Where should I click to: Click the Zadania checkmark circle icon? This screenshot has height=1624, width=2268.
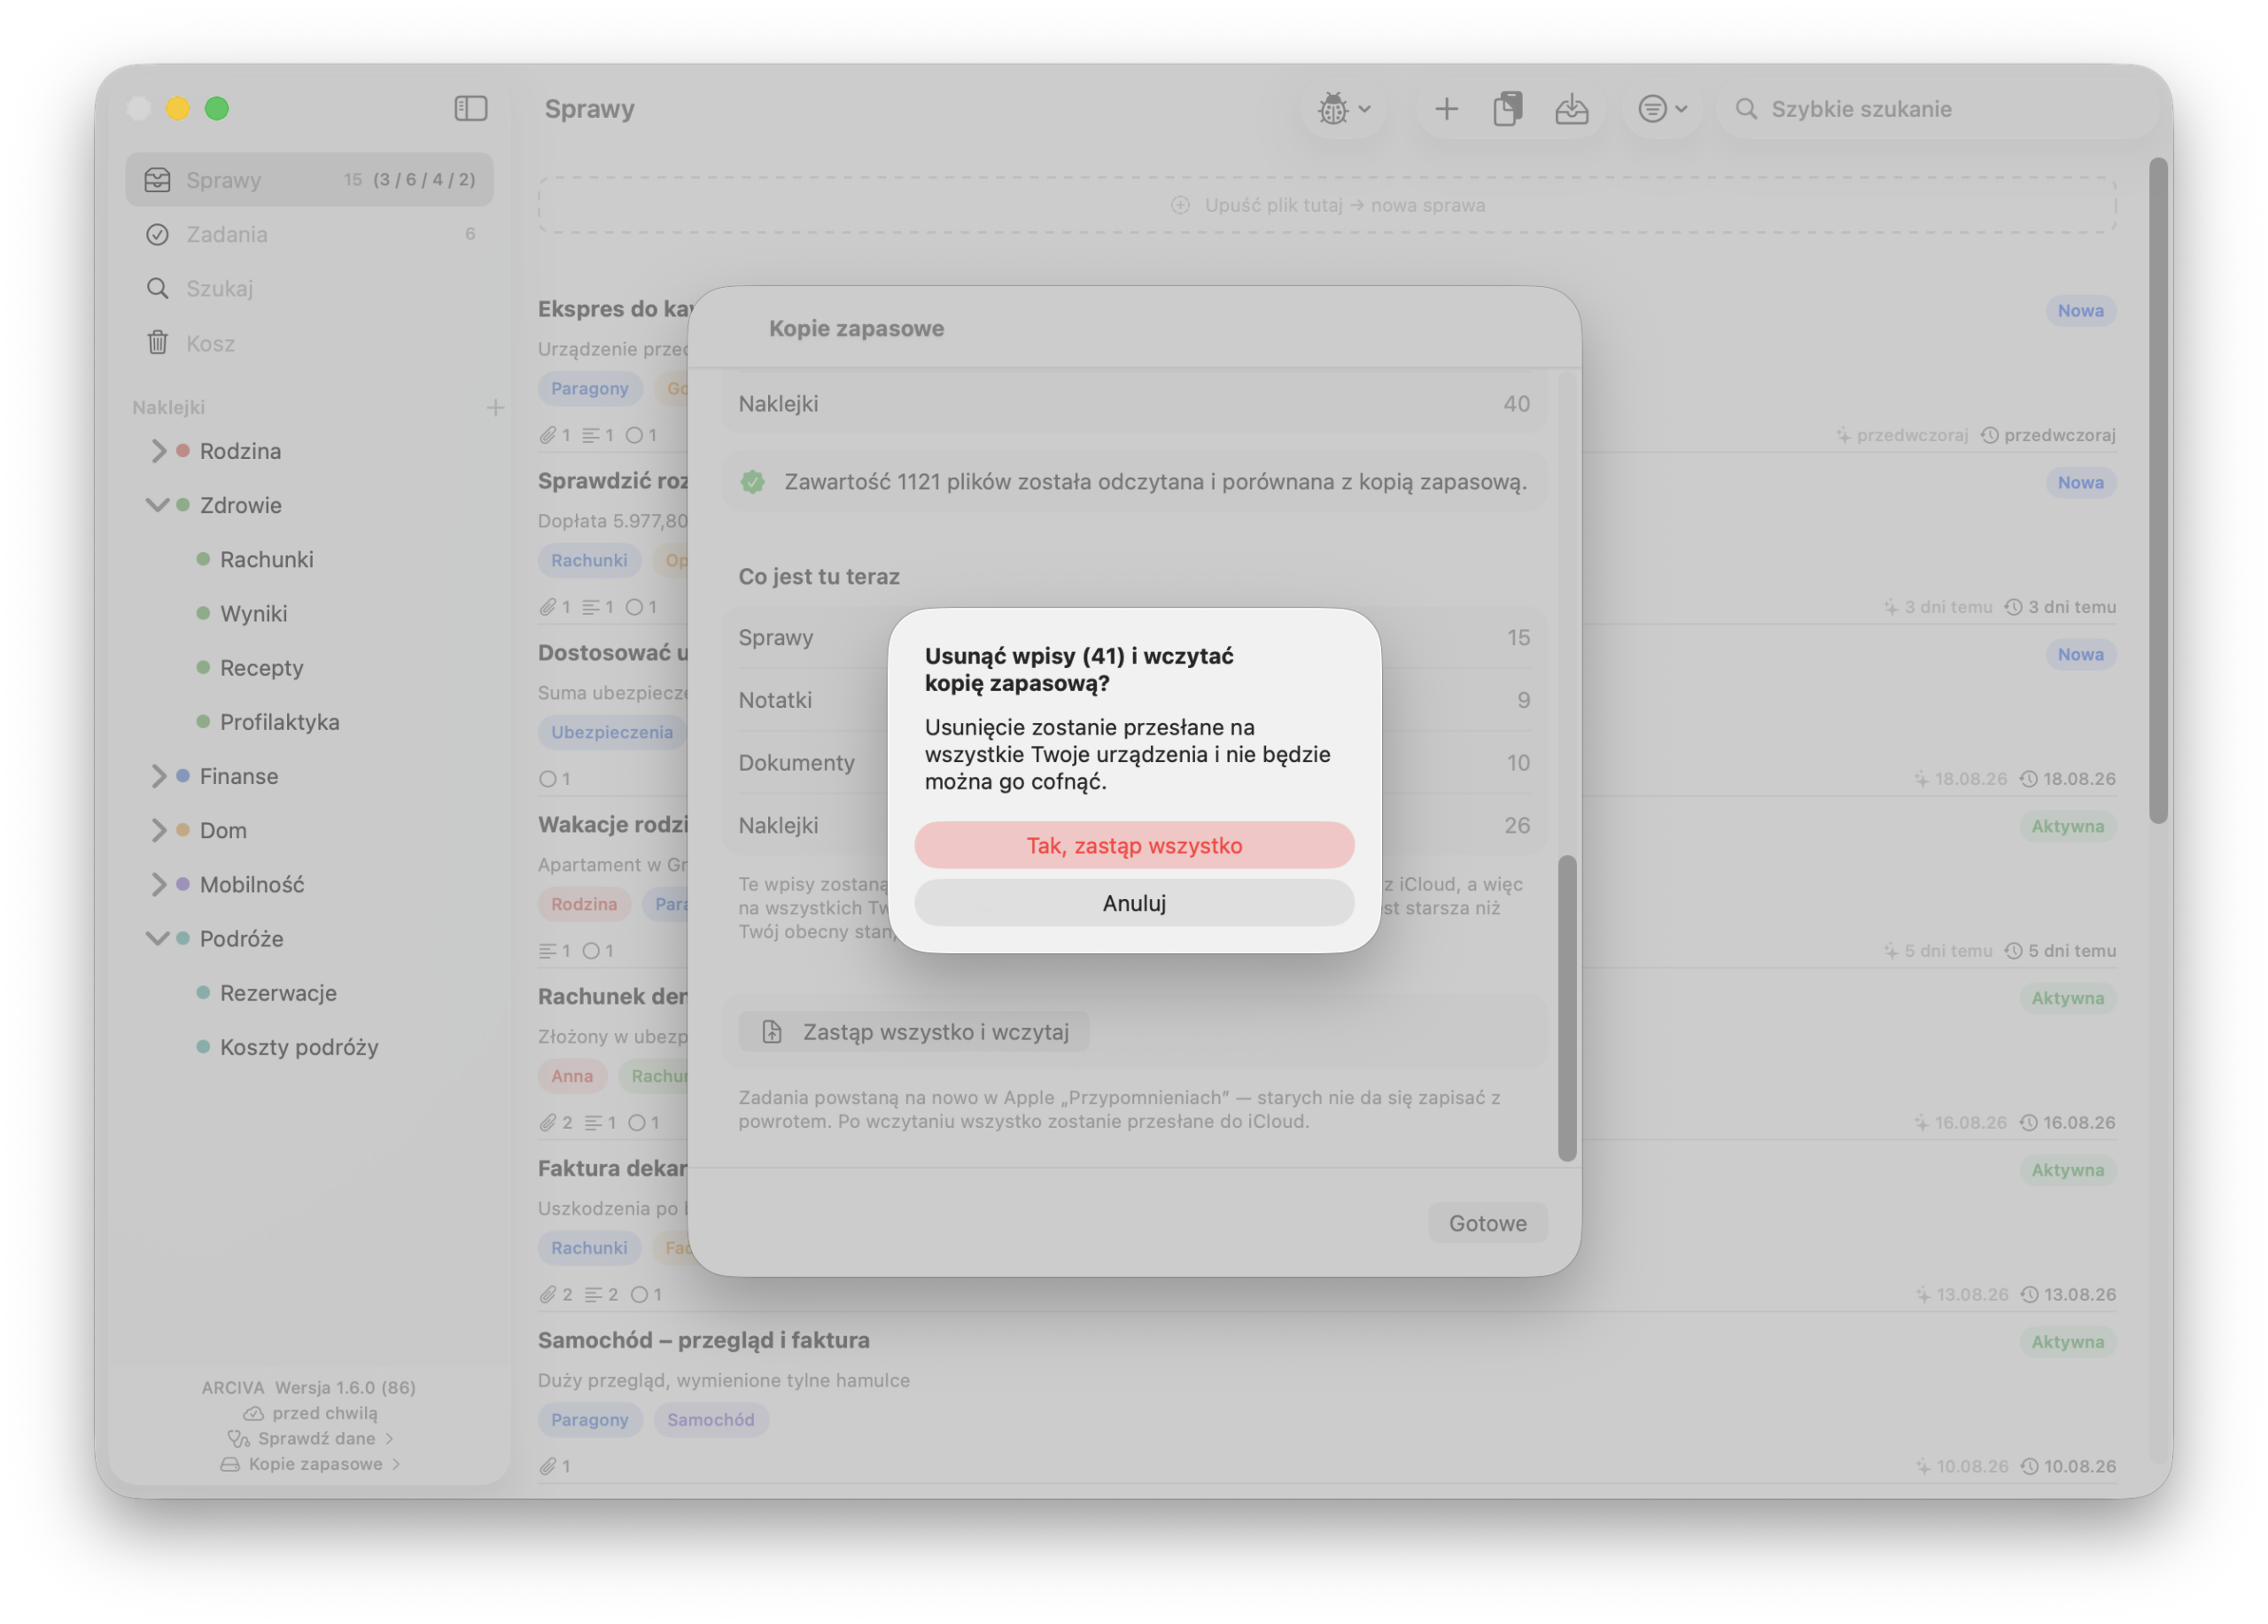[157, 234]
